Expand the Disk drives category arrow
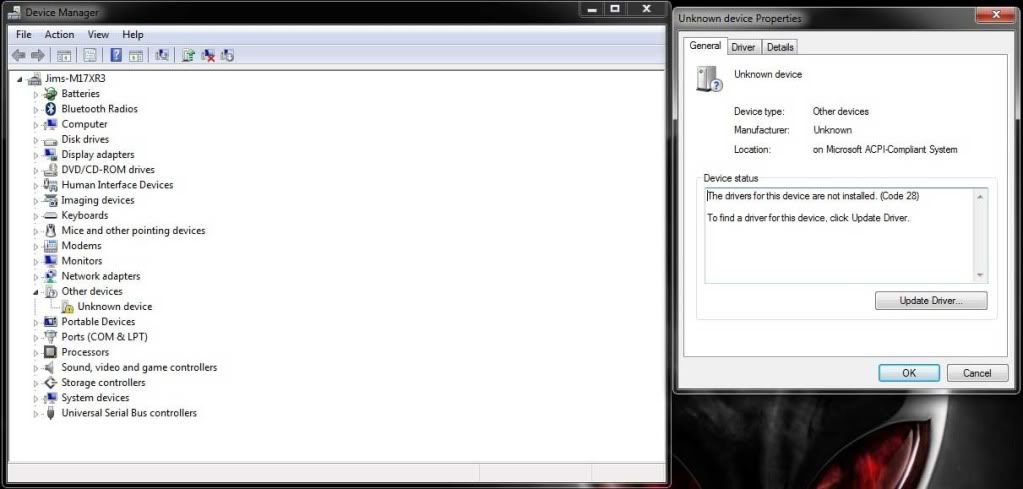Image resolution: width=1023 pixels, height=489 pixels. coord(36,140)
